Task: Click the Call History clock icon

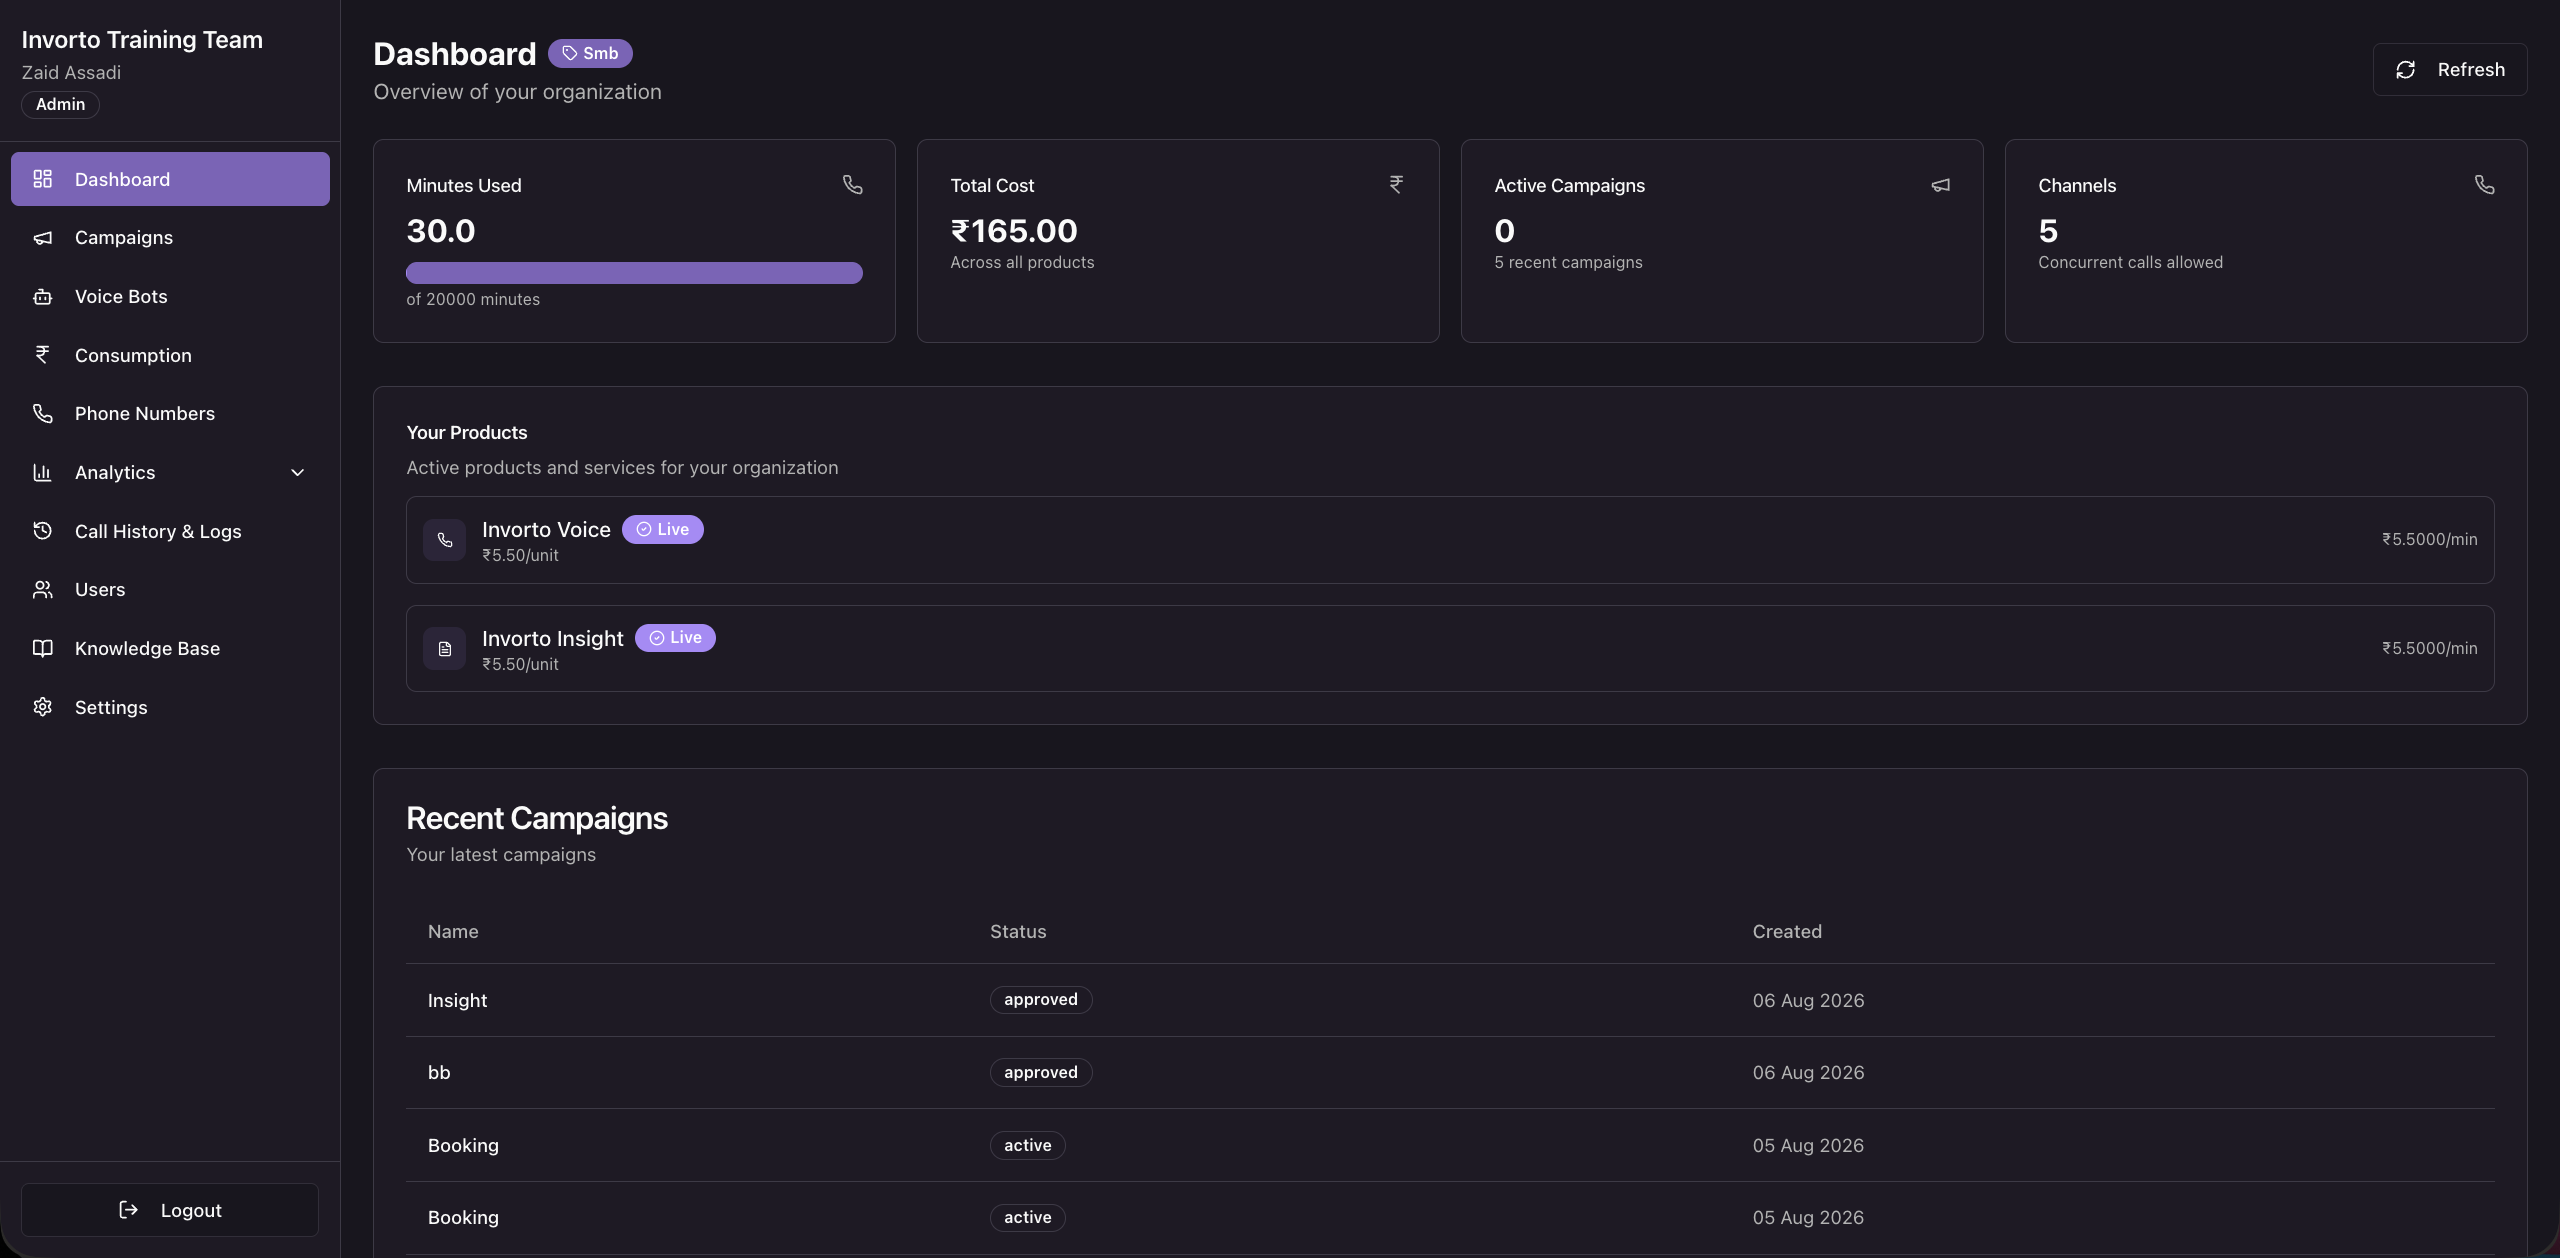Action: coord(42,531)
